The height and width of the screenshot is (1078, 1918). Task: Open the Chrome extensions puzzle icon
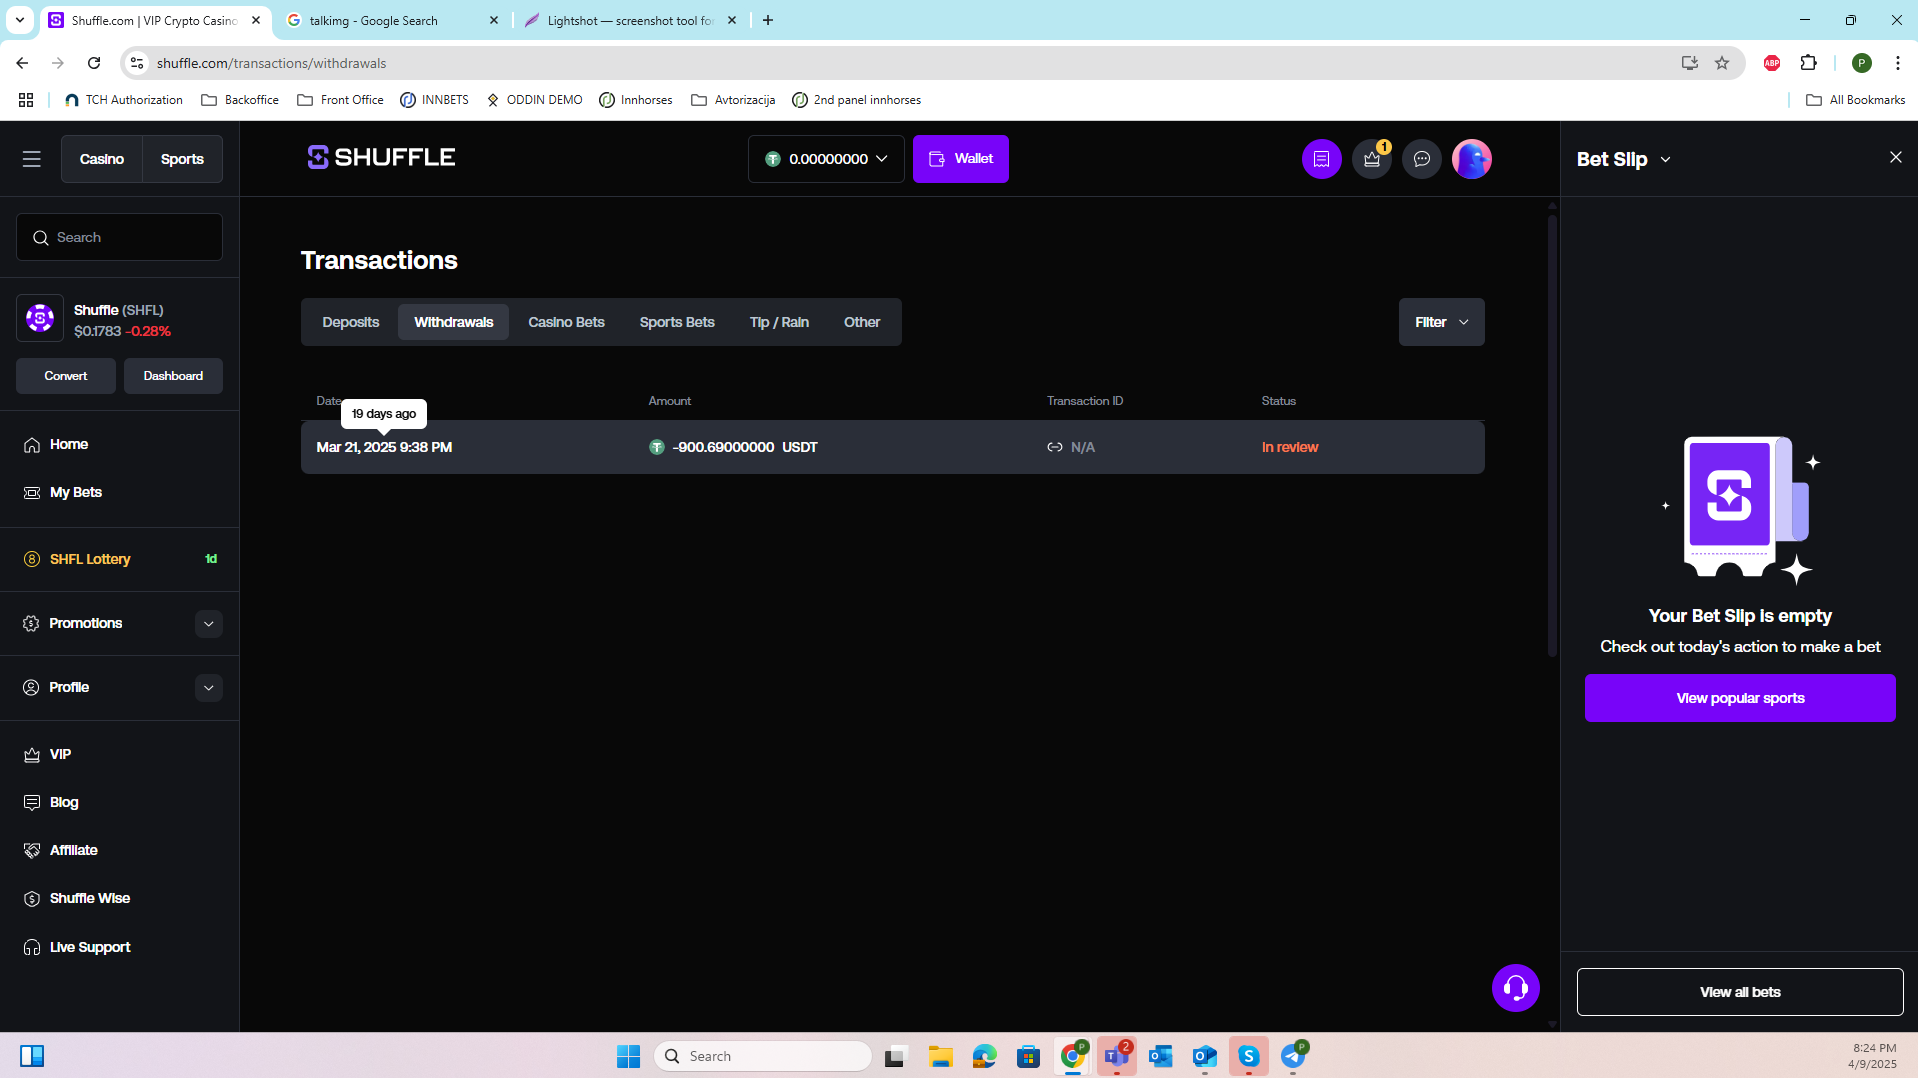(x=1808, y=63)
